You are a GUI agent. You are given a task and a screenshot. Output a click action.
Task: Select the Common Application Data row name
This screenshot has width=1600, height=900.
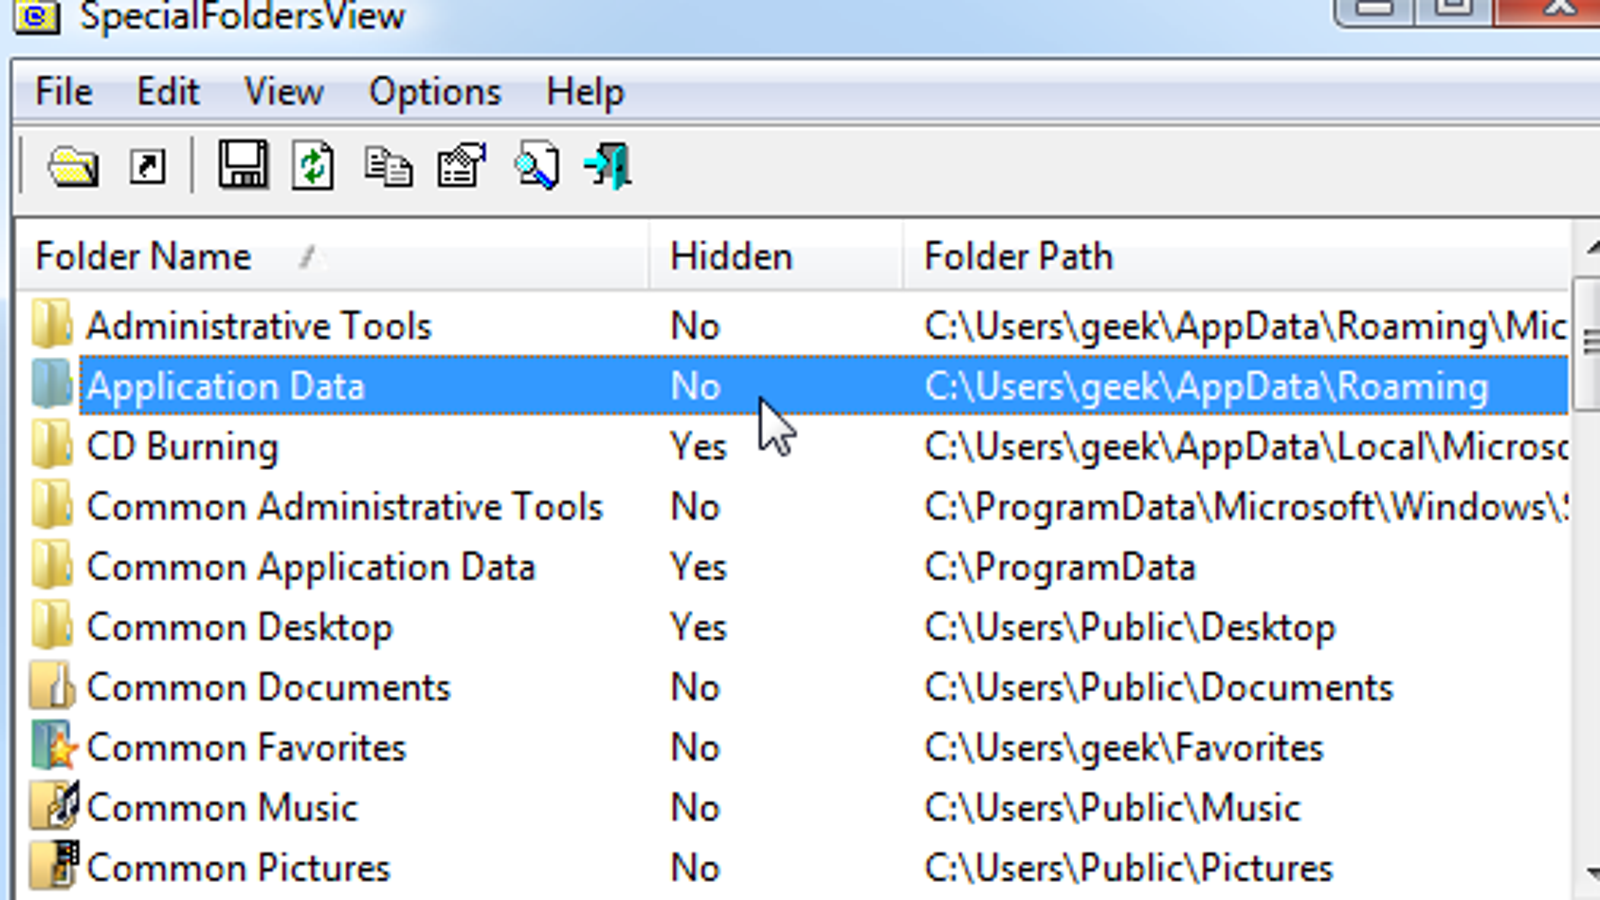311,568
